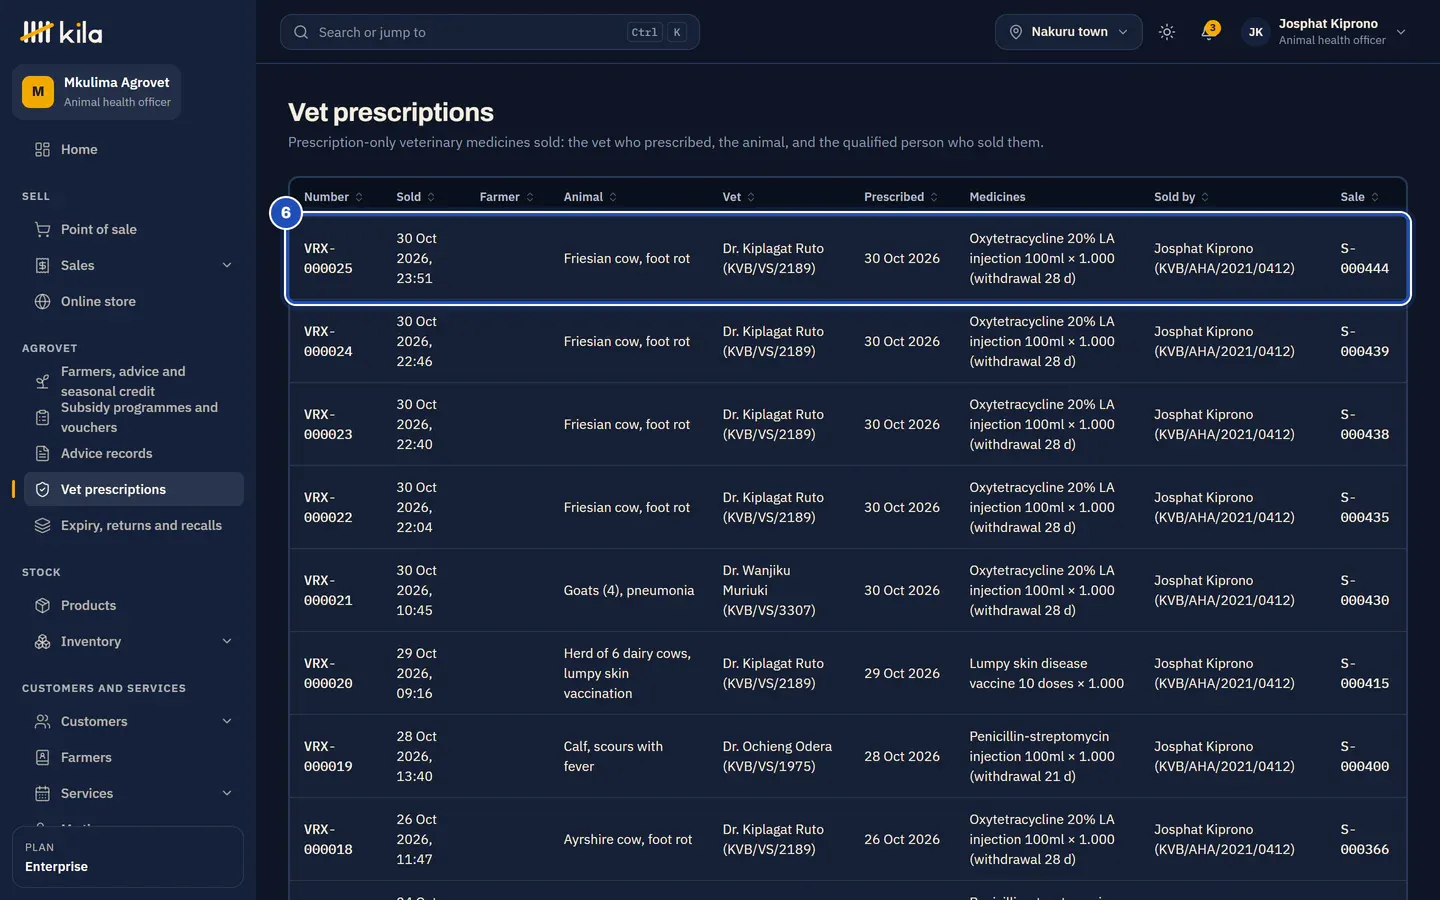Sort table by Prescribed column
Image resolution: width=1440 pixels, height=900 pixels.
(901, 197)
